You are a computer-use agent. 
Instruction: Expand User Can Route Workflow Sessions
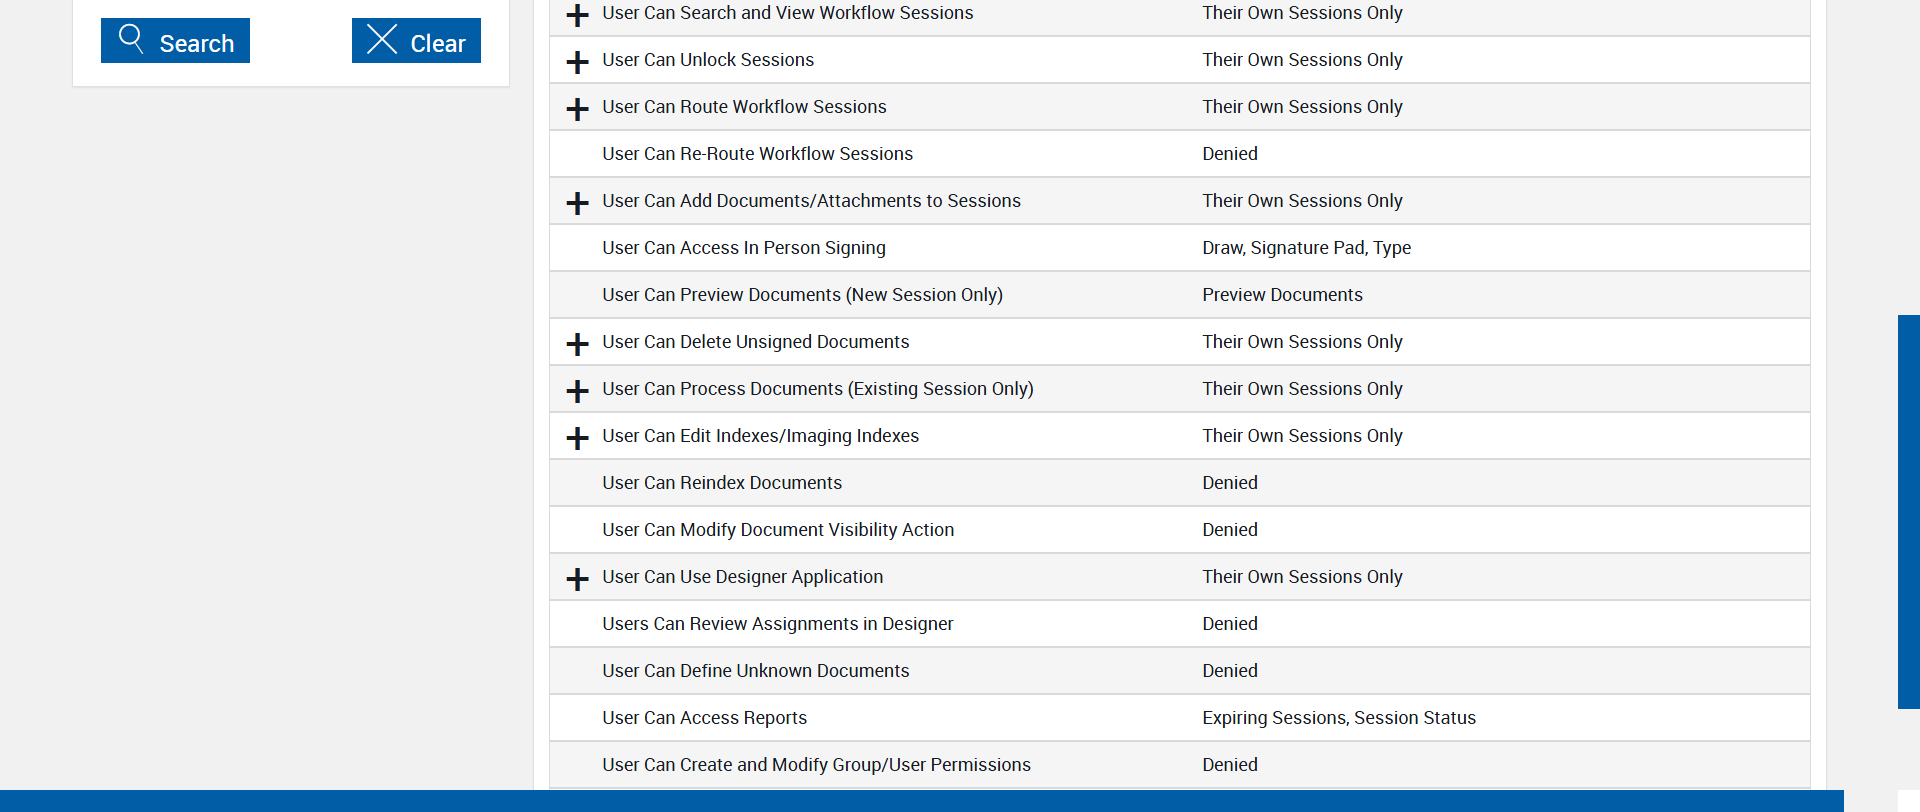[x=577, y=109]
